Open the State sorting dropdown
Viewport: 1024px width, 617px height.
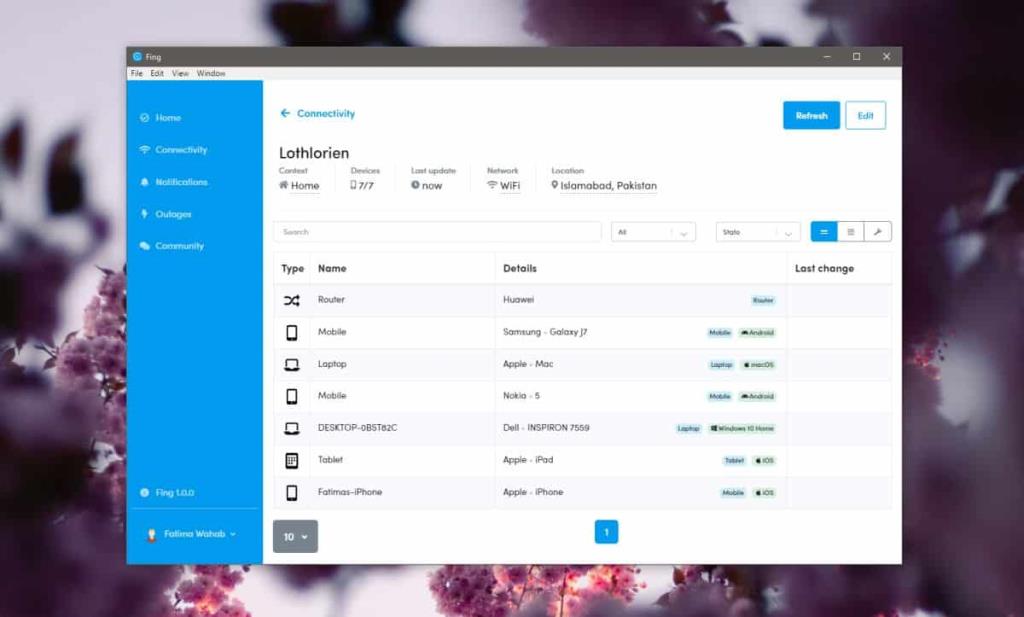(756, 231)
